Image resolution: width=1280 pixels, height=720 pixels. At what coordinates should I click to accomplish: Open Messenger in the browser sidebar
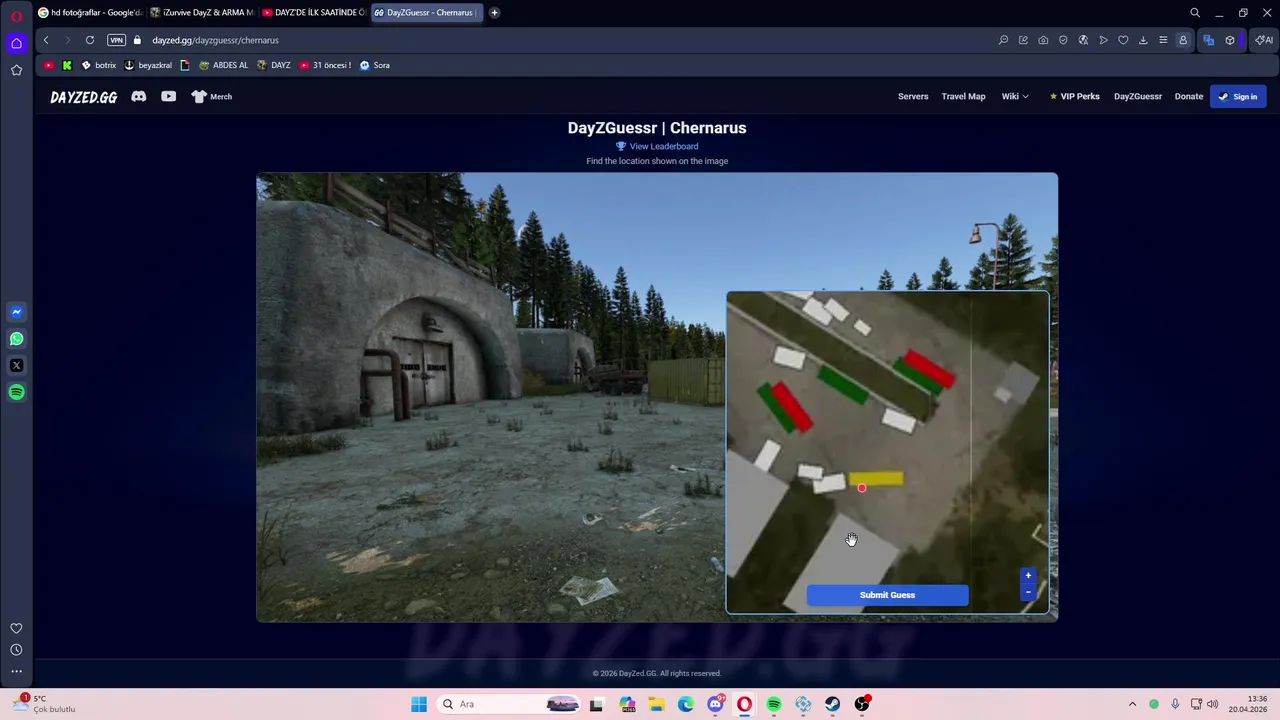pos(16,312)
